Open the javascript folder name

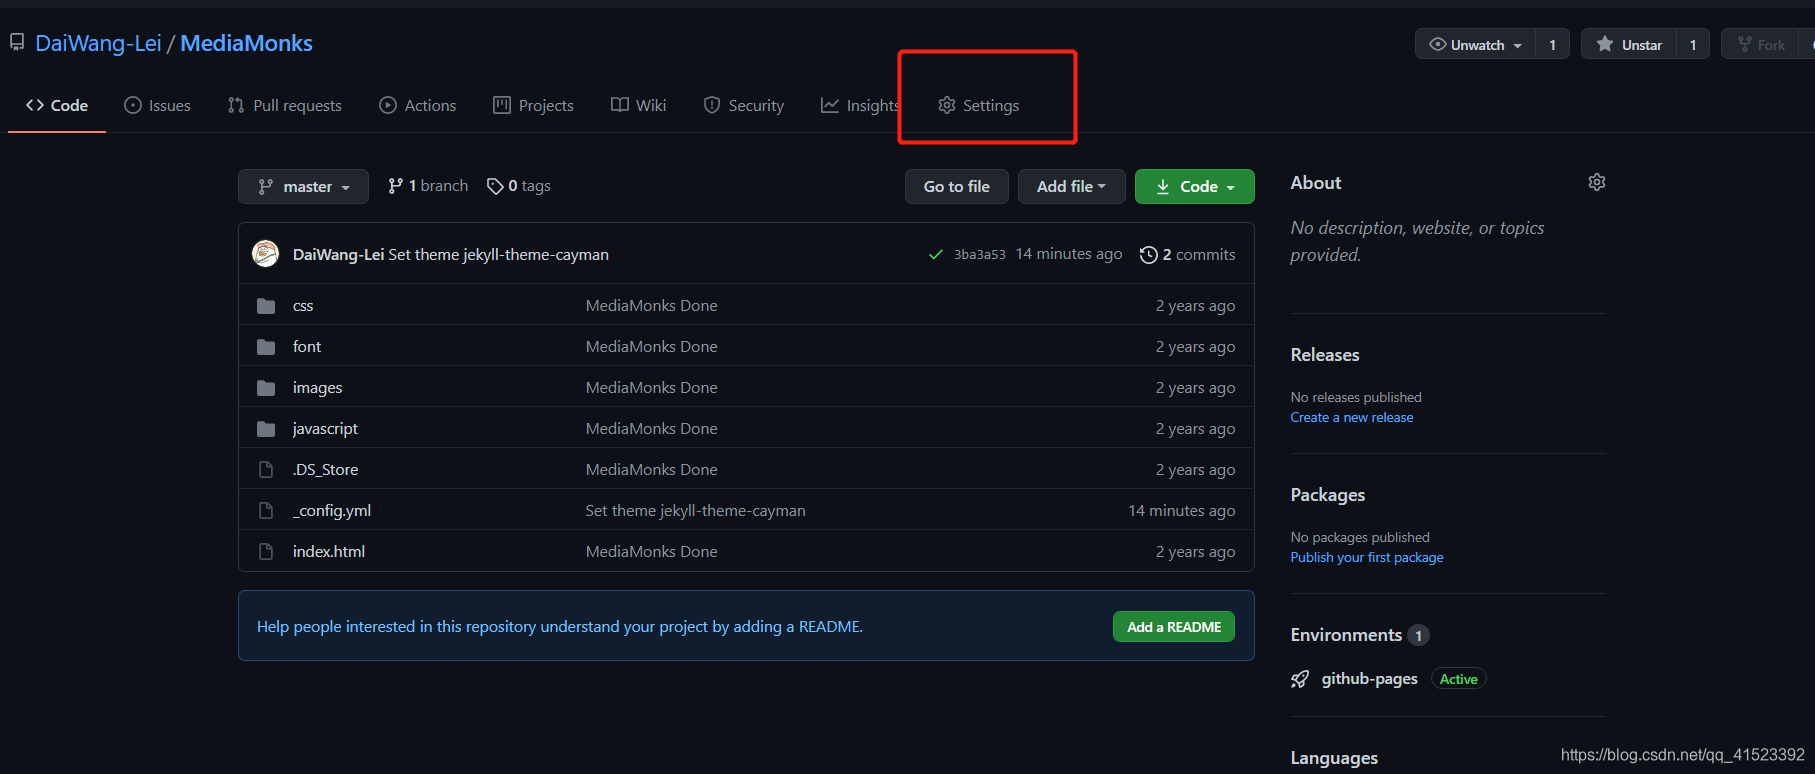tap(325, 429)
